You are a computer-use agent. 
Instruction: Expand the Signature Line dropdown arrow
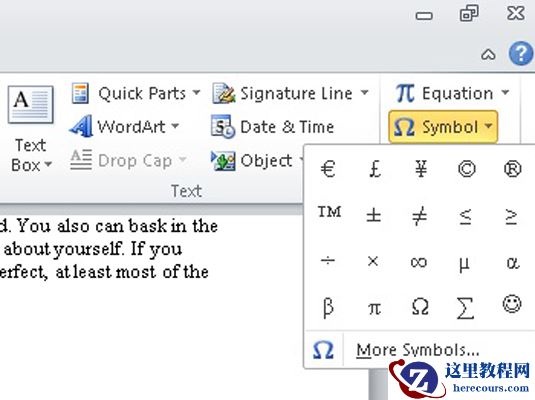pyautogui.click(x=364, y=92)
